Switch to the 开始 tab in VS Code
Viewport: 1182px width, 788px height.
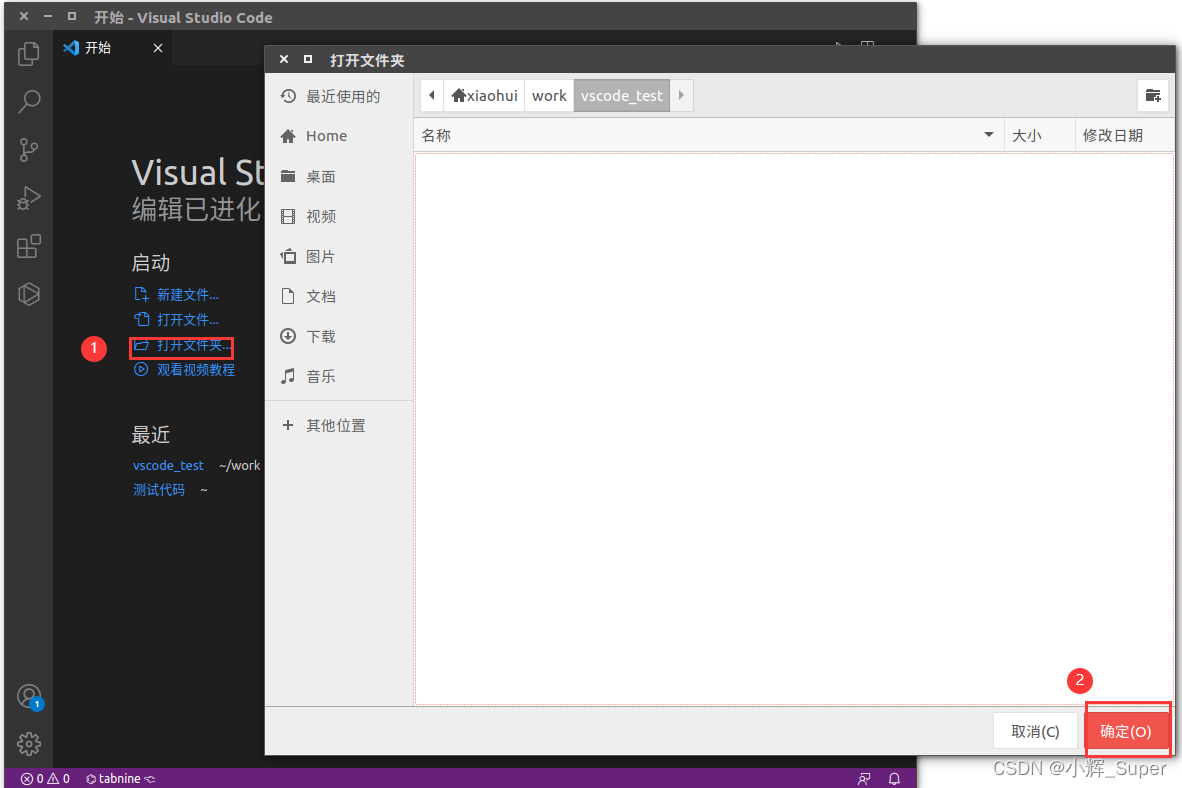[113, 48]
